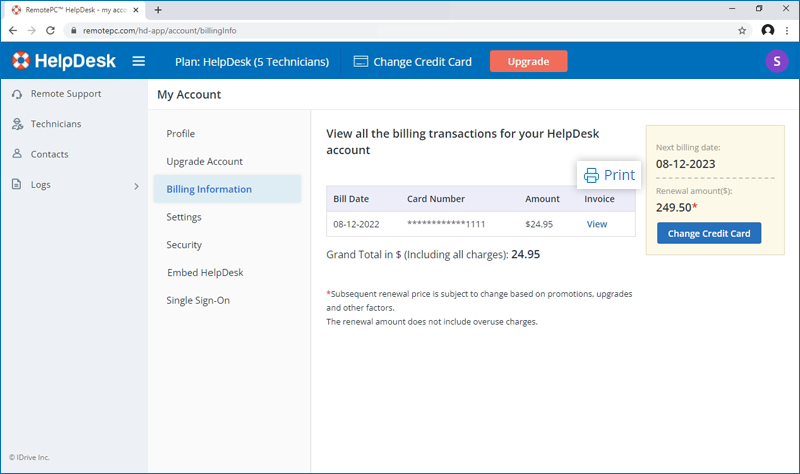Select Profile in My Account
800x474 pixels.
181,134
